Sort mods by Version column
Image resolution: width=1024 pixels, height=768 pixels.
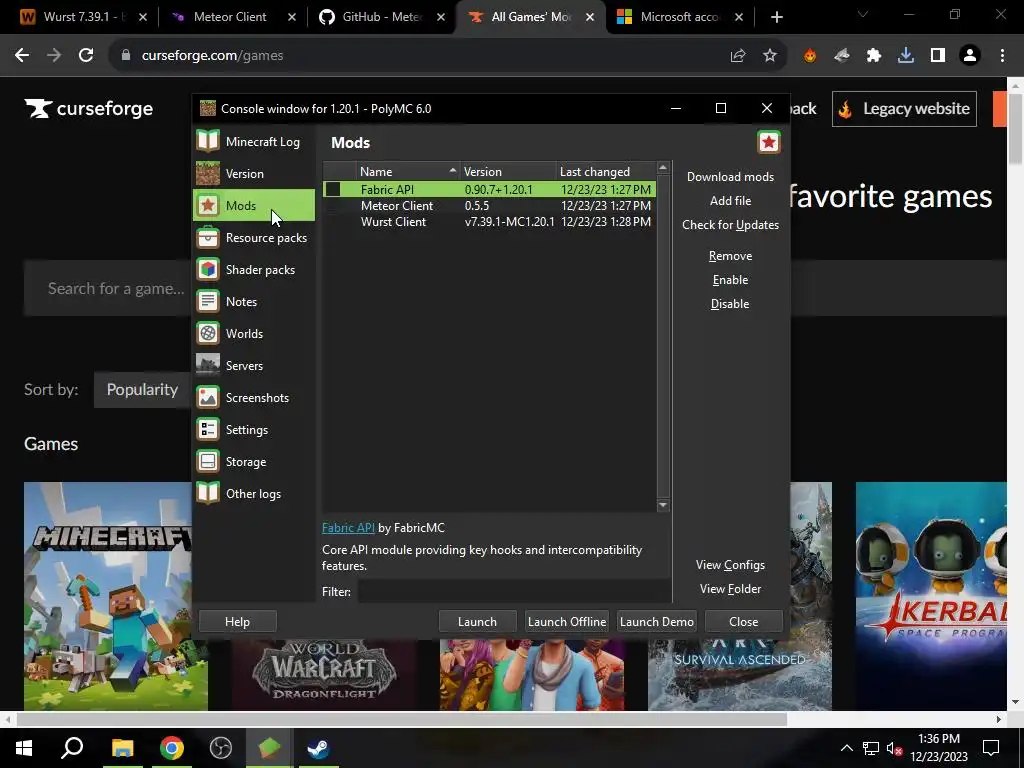508,172
